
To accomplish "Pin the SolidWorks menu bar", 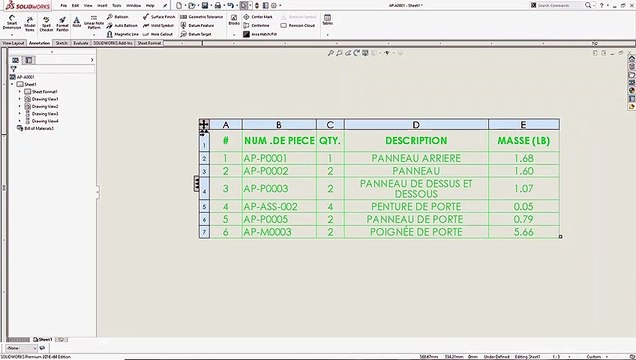I will coord(165,6).
